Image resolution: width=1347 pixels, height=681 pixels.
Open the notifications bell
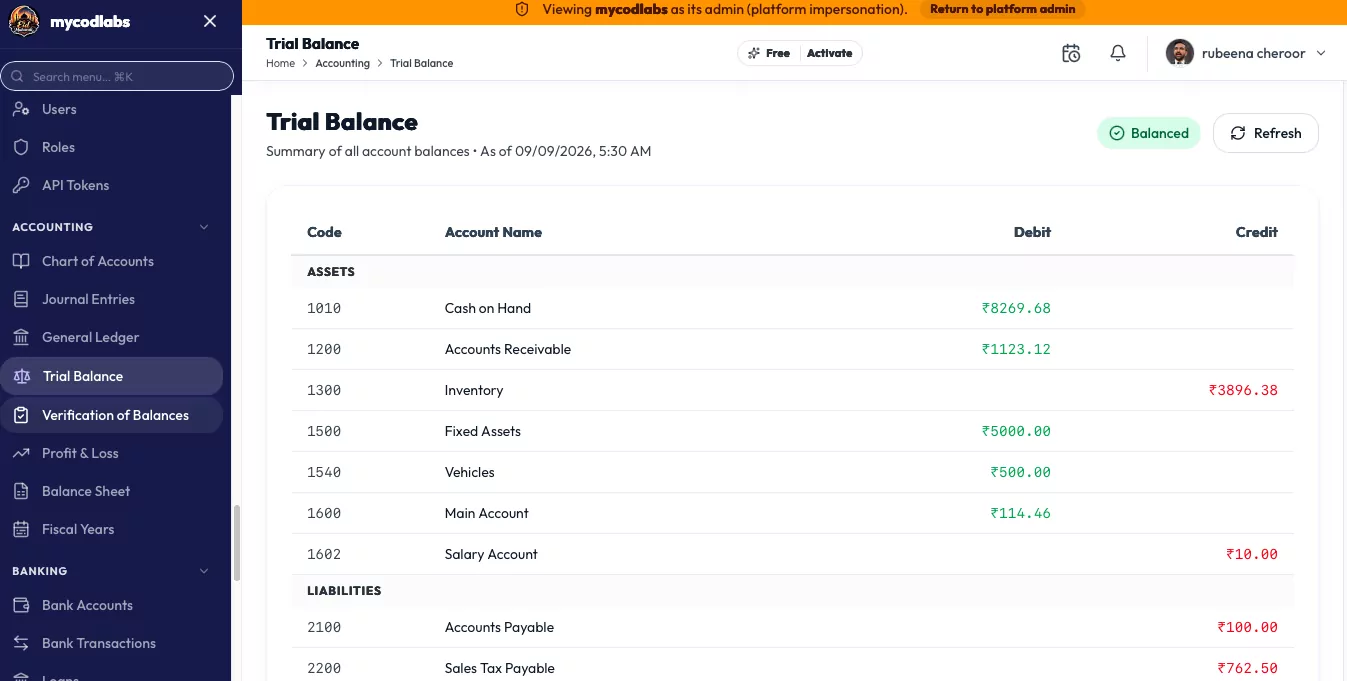click(1118, 53)
